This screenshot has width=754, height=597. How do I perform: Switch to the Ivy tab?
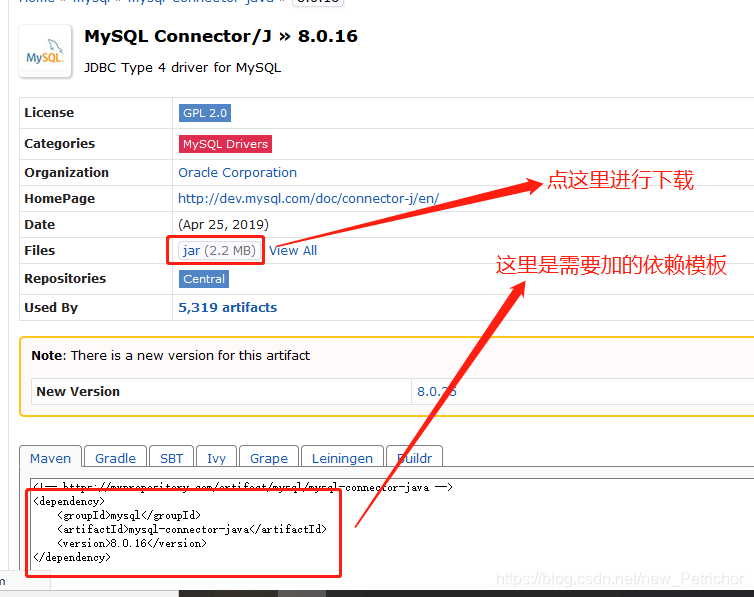tap(216, 458)
